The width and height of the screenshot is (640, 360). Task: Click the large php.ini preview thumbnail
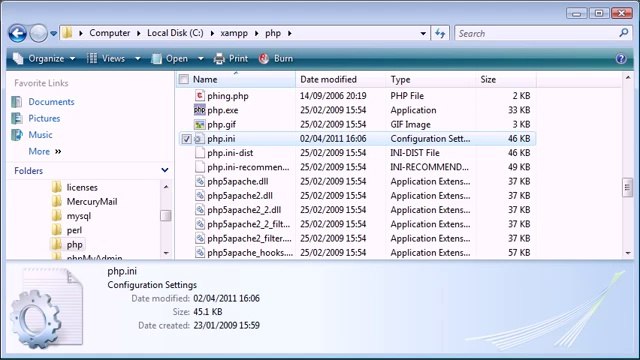click(47, 309)
